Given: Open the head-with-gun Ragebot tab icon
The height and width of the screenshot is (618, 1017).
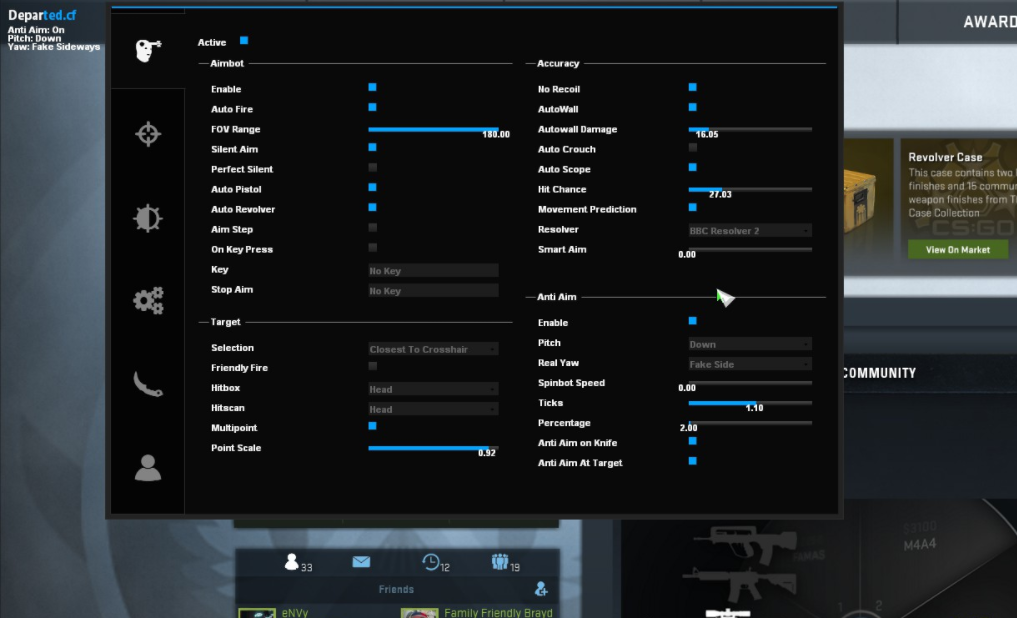Looking at the screenshot, I should point(148,50).
